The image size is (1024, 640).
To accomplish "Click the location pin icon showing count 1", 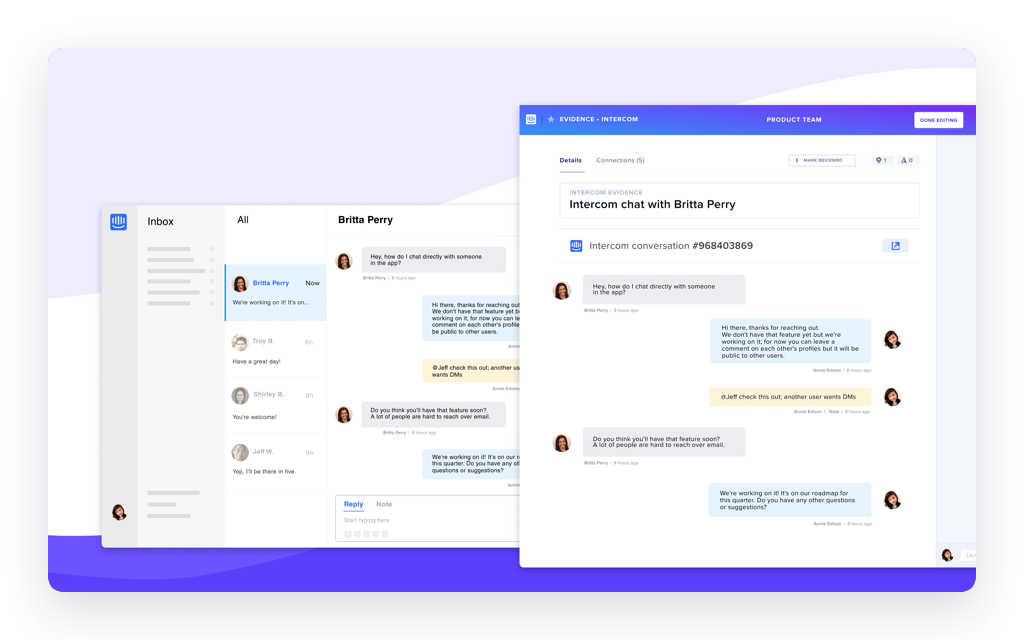I will tap(879, 160).
